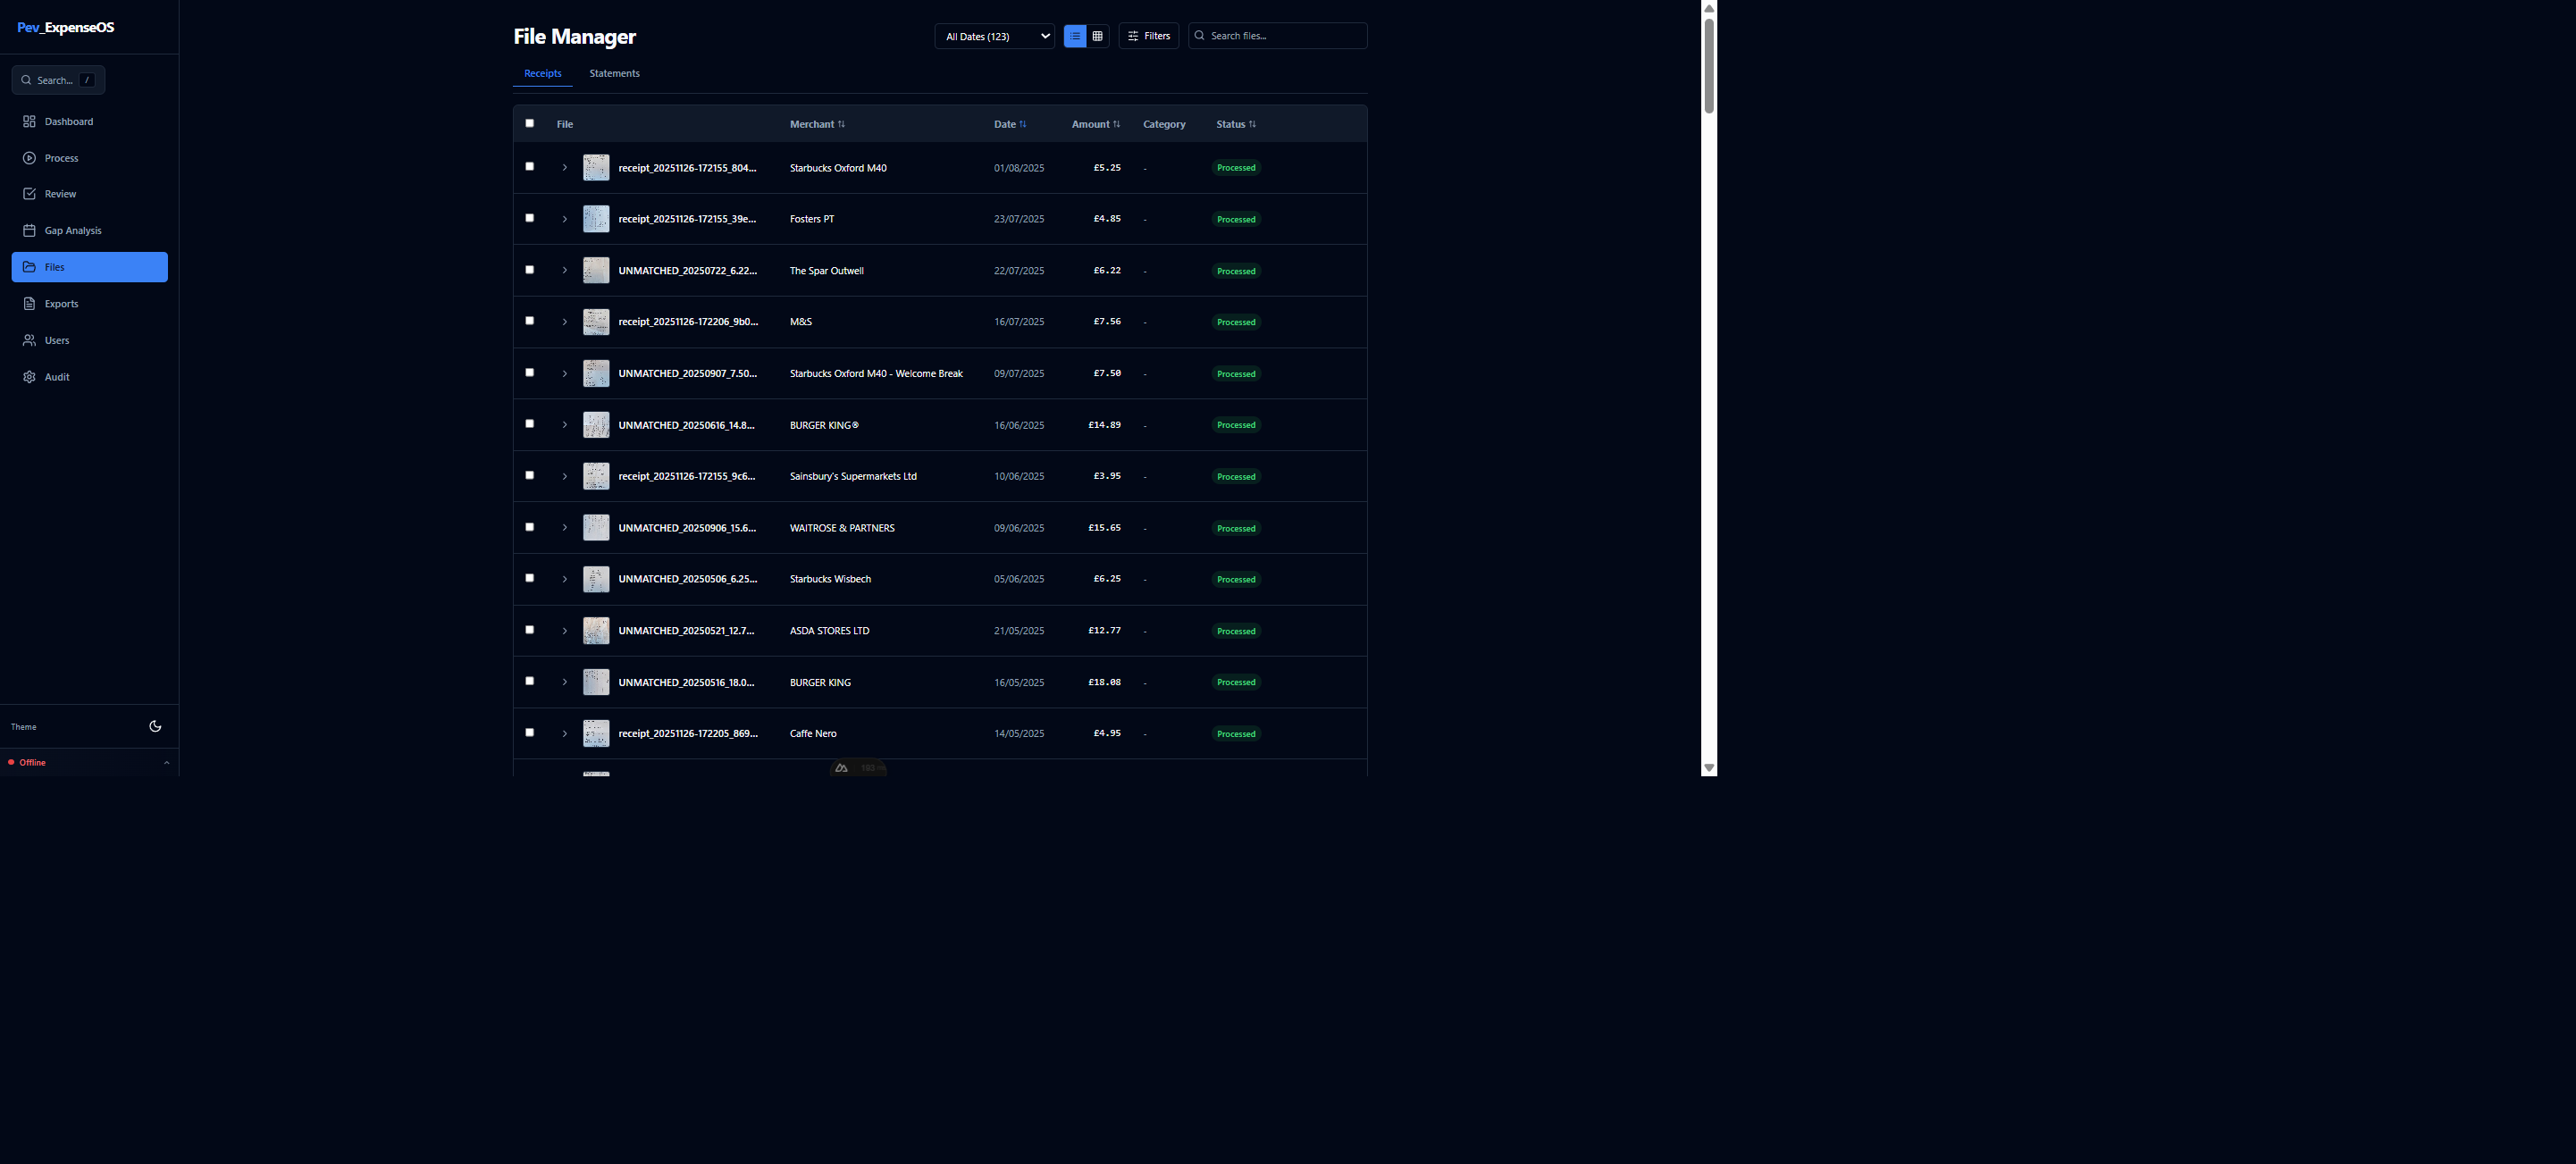Screen dimensions: 2576x1164
Task: Toggle the moon icon for dark theme
Action: 155,726
